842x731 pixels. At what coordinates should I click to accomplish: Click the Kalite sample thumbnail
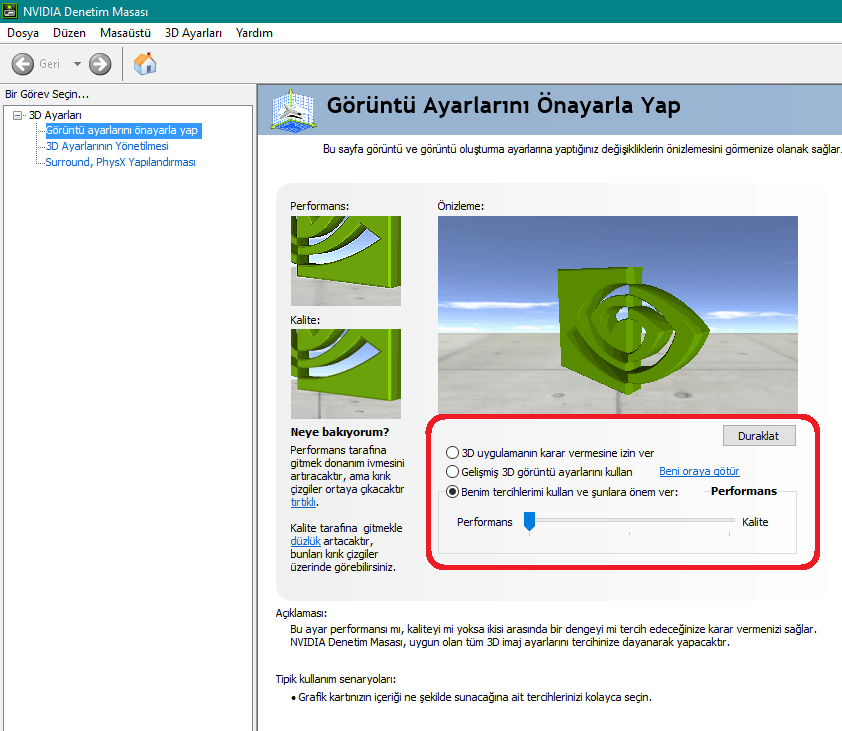pyautogui.click(x=346, y=374)
